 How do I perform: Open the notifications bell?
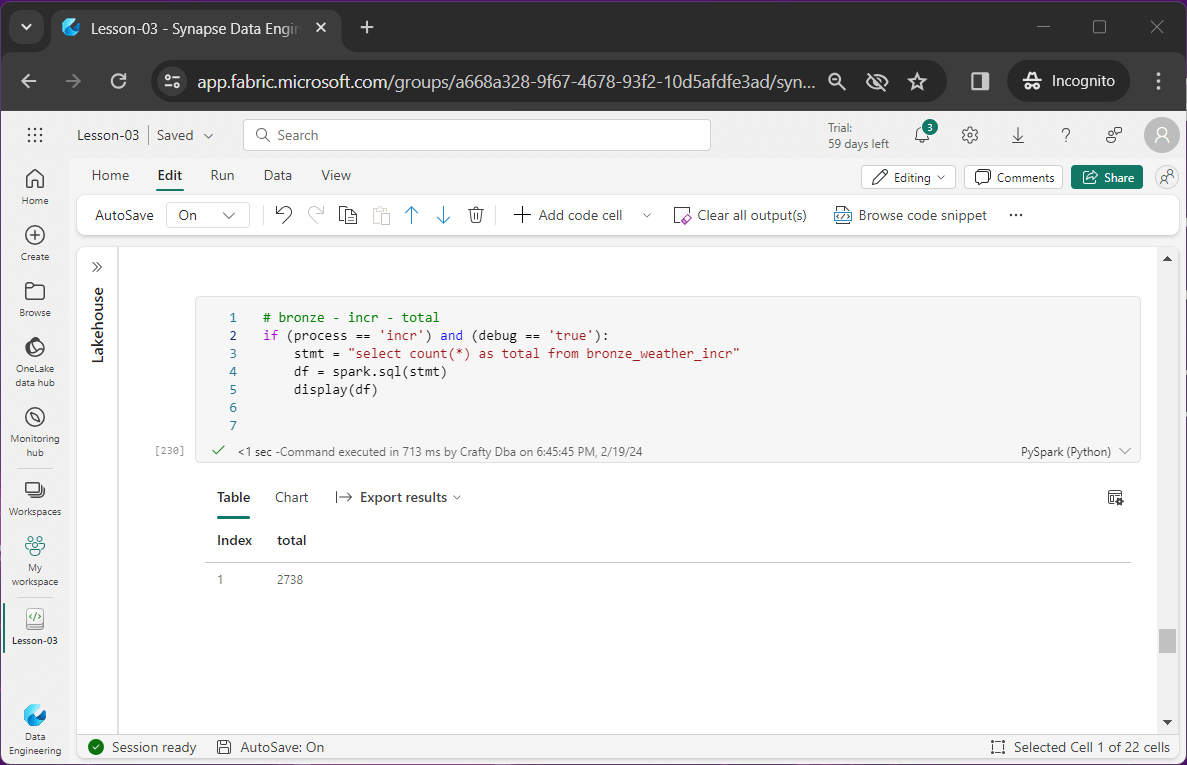922,135
